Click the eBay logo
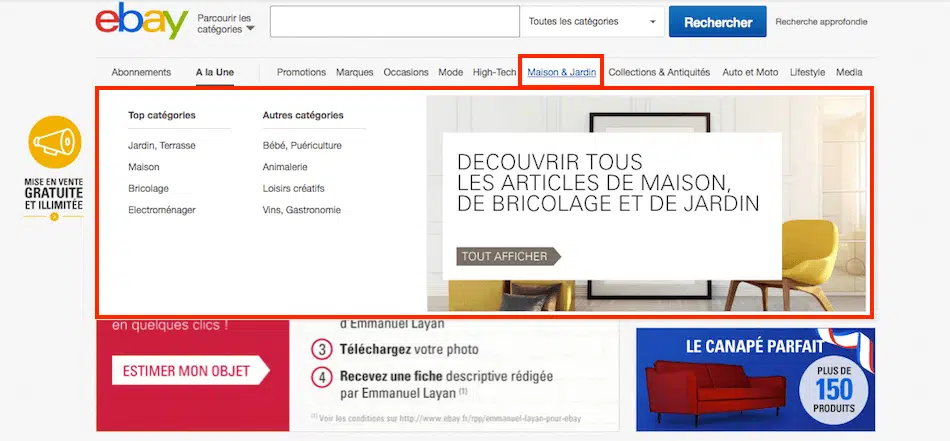Viewport: 950px width, 441px height. 141,22
